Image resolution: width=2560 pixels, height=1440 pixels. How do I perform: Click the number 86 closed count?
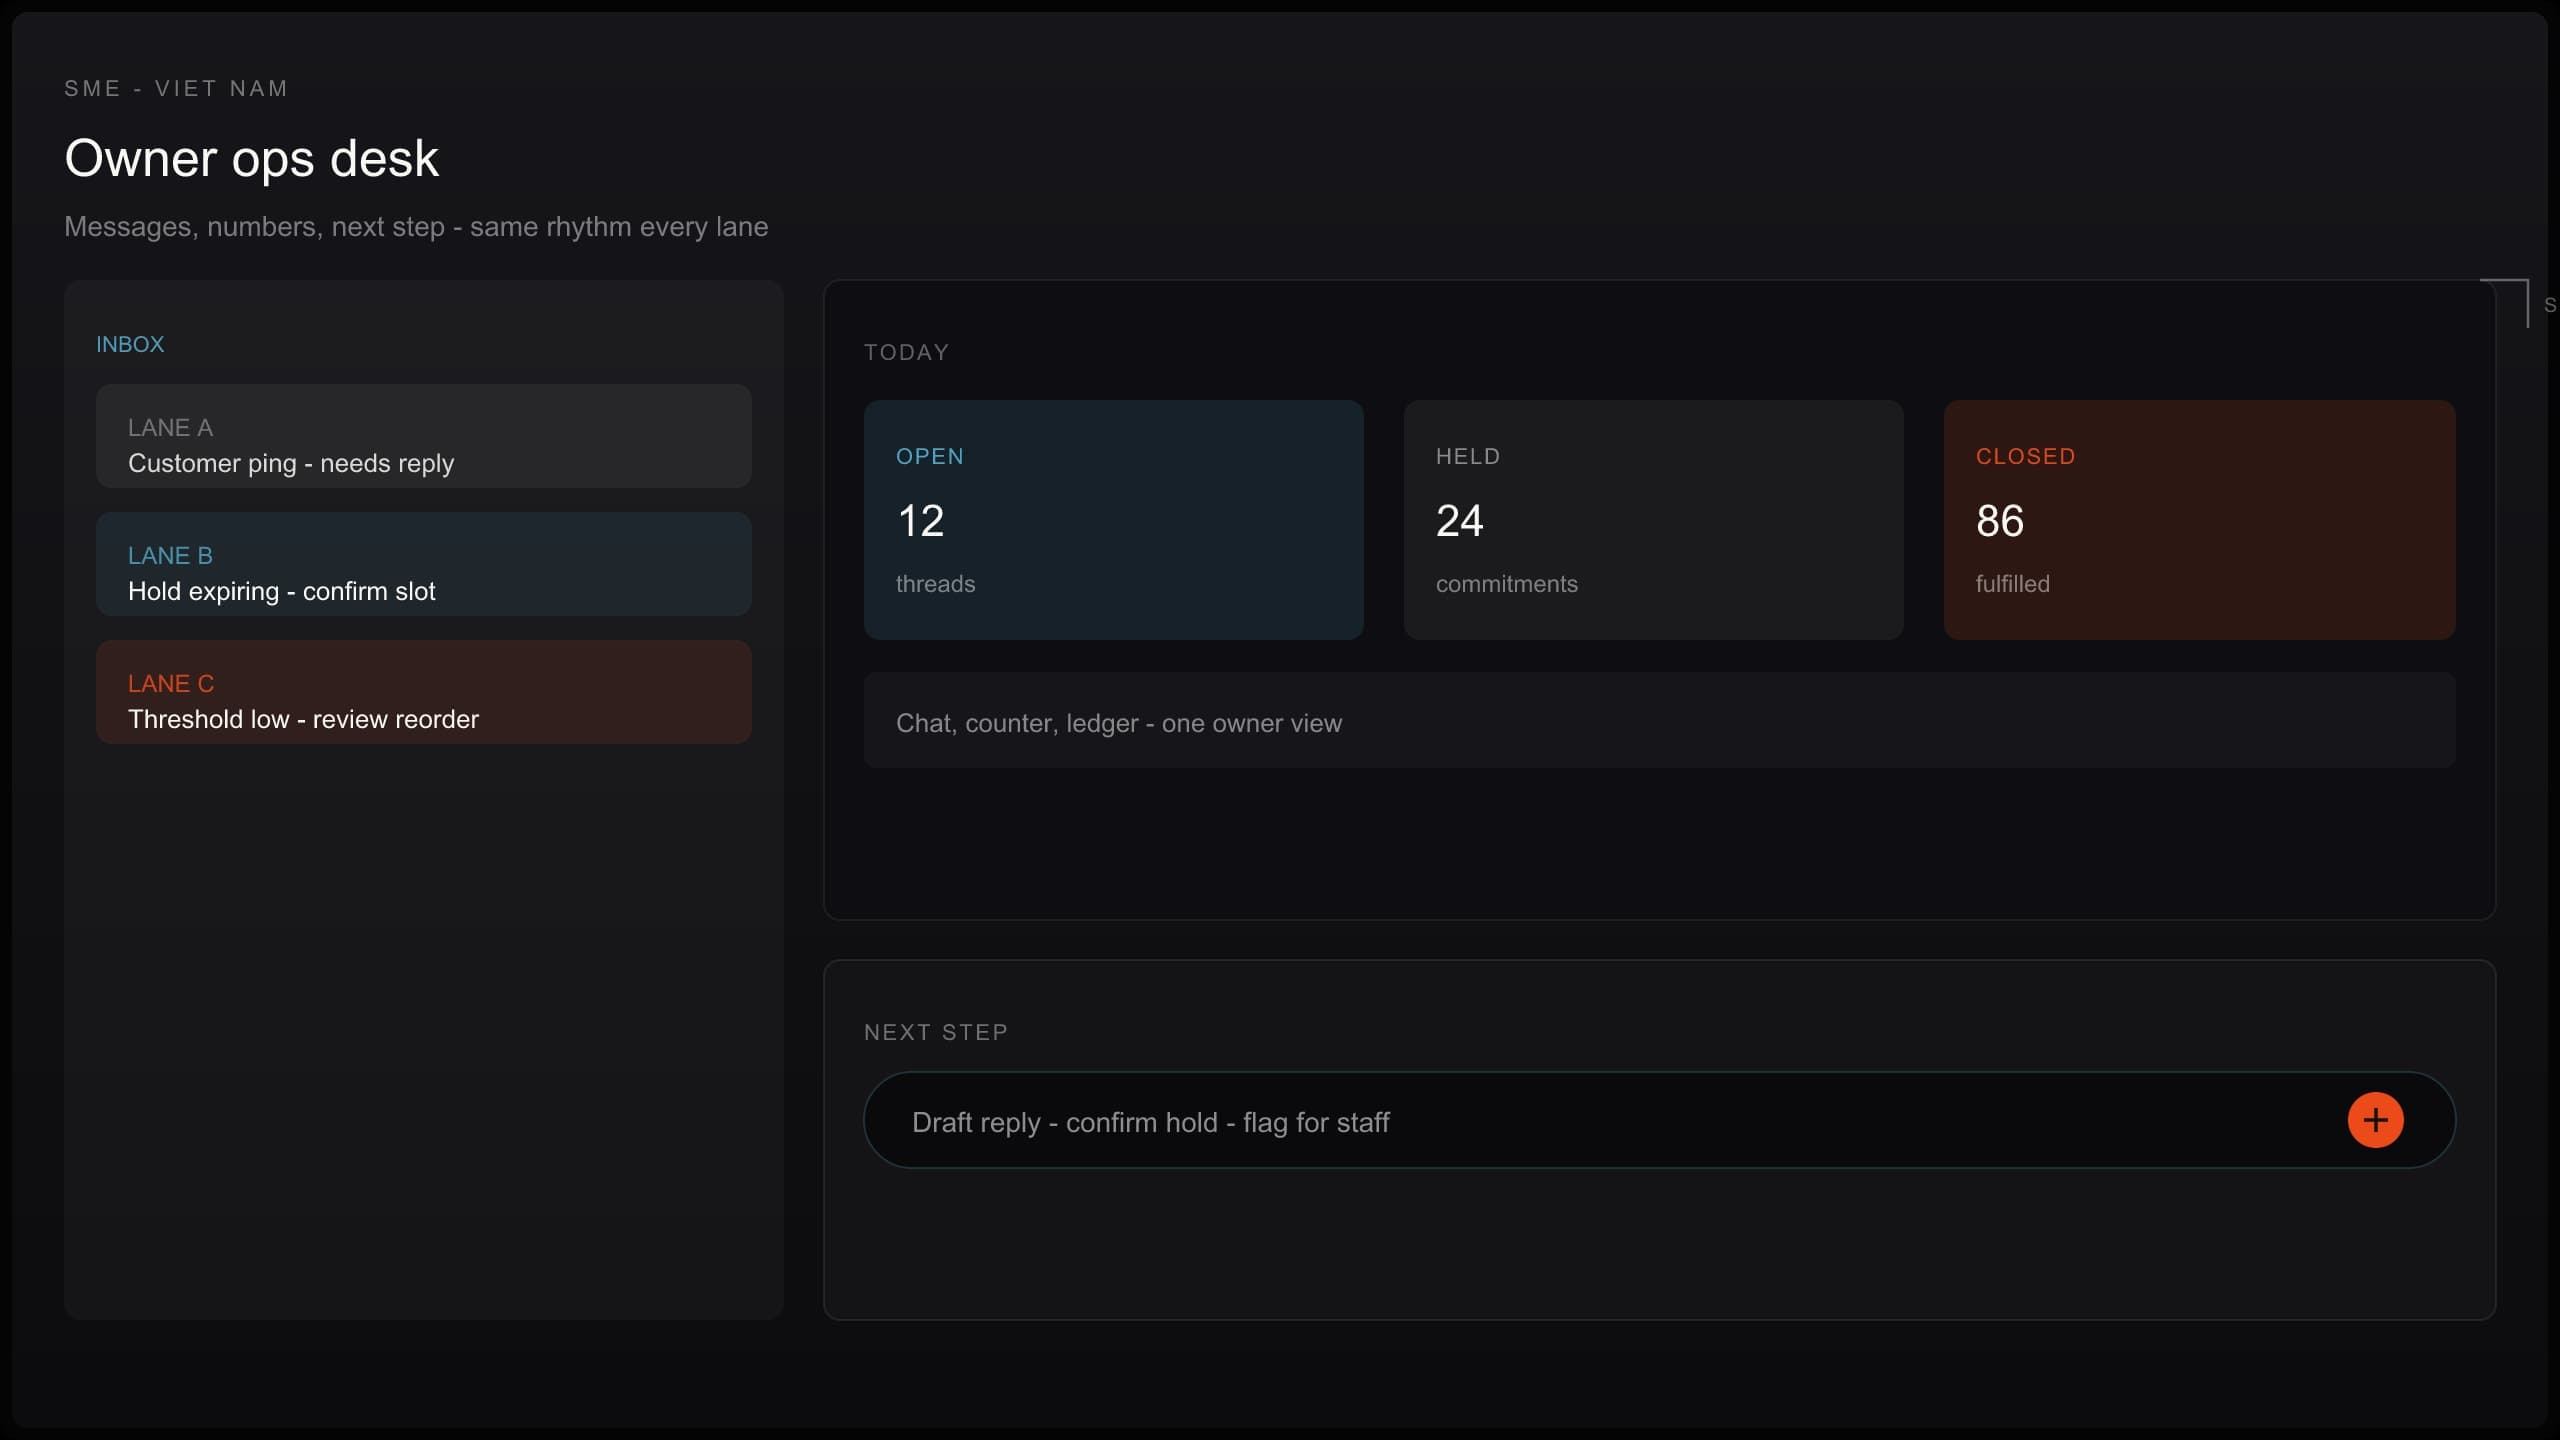coord(2000,521)
